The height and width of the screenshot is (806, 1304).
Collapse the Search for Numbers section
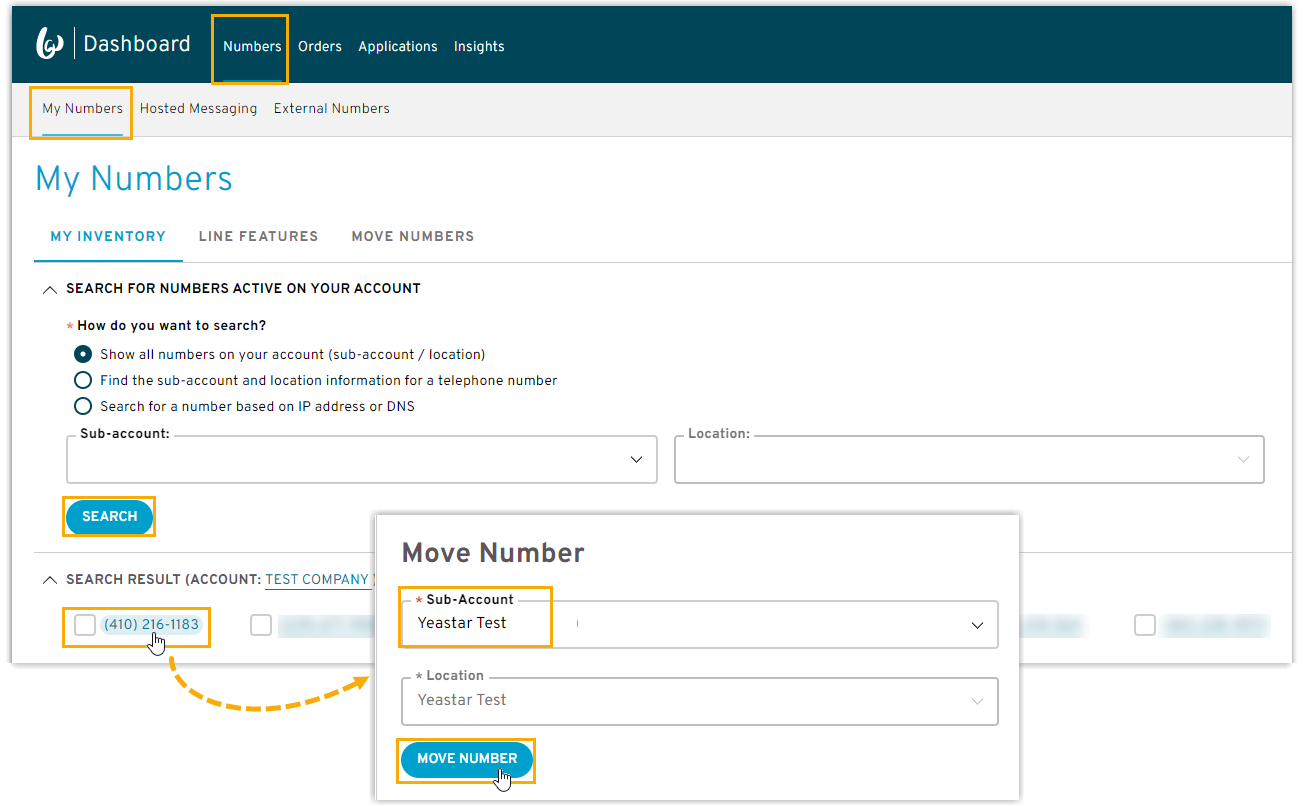50,289
